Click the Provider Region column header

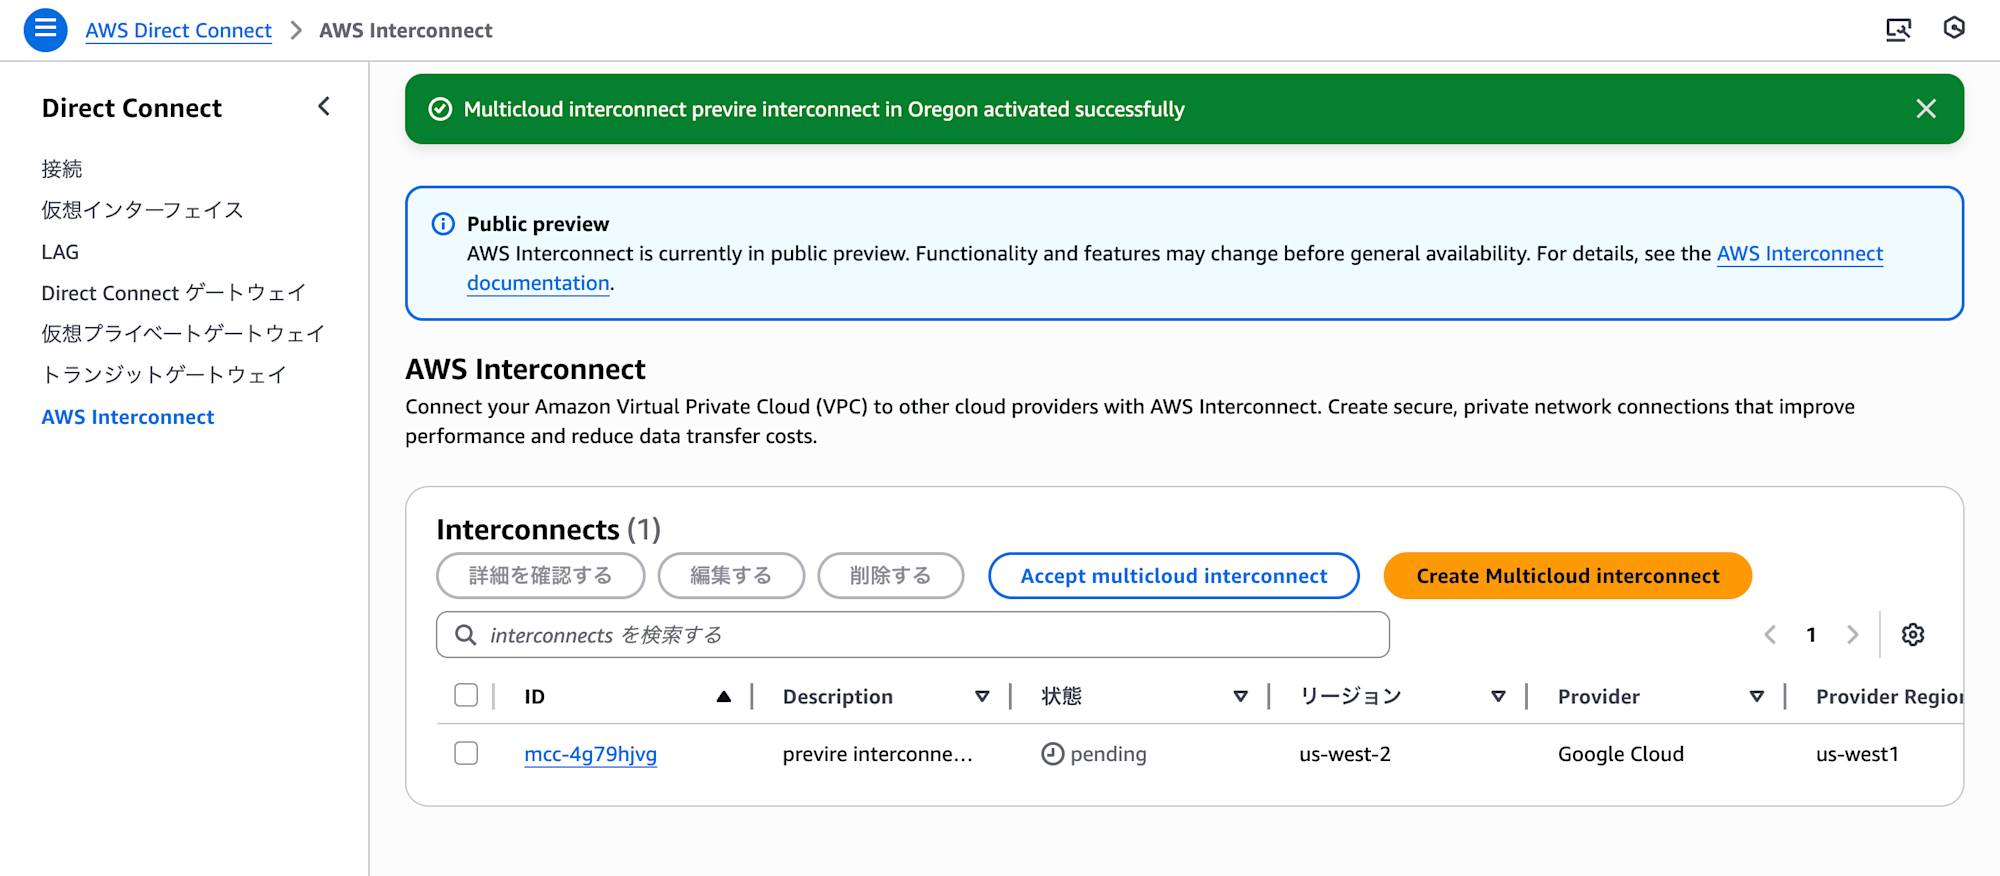pyautogui.click(x=1889, y=697)
